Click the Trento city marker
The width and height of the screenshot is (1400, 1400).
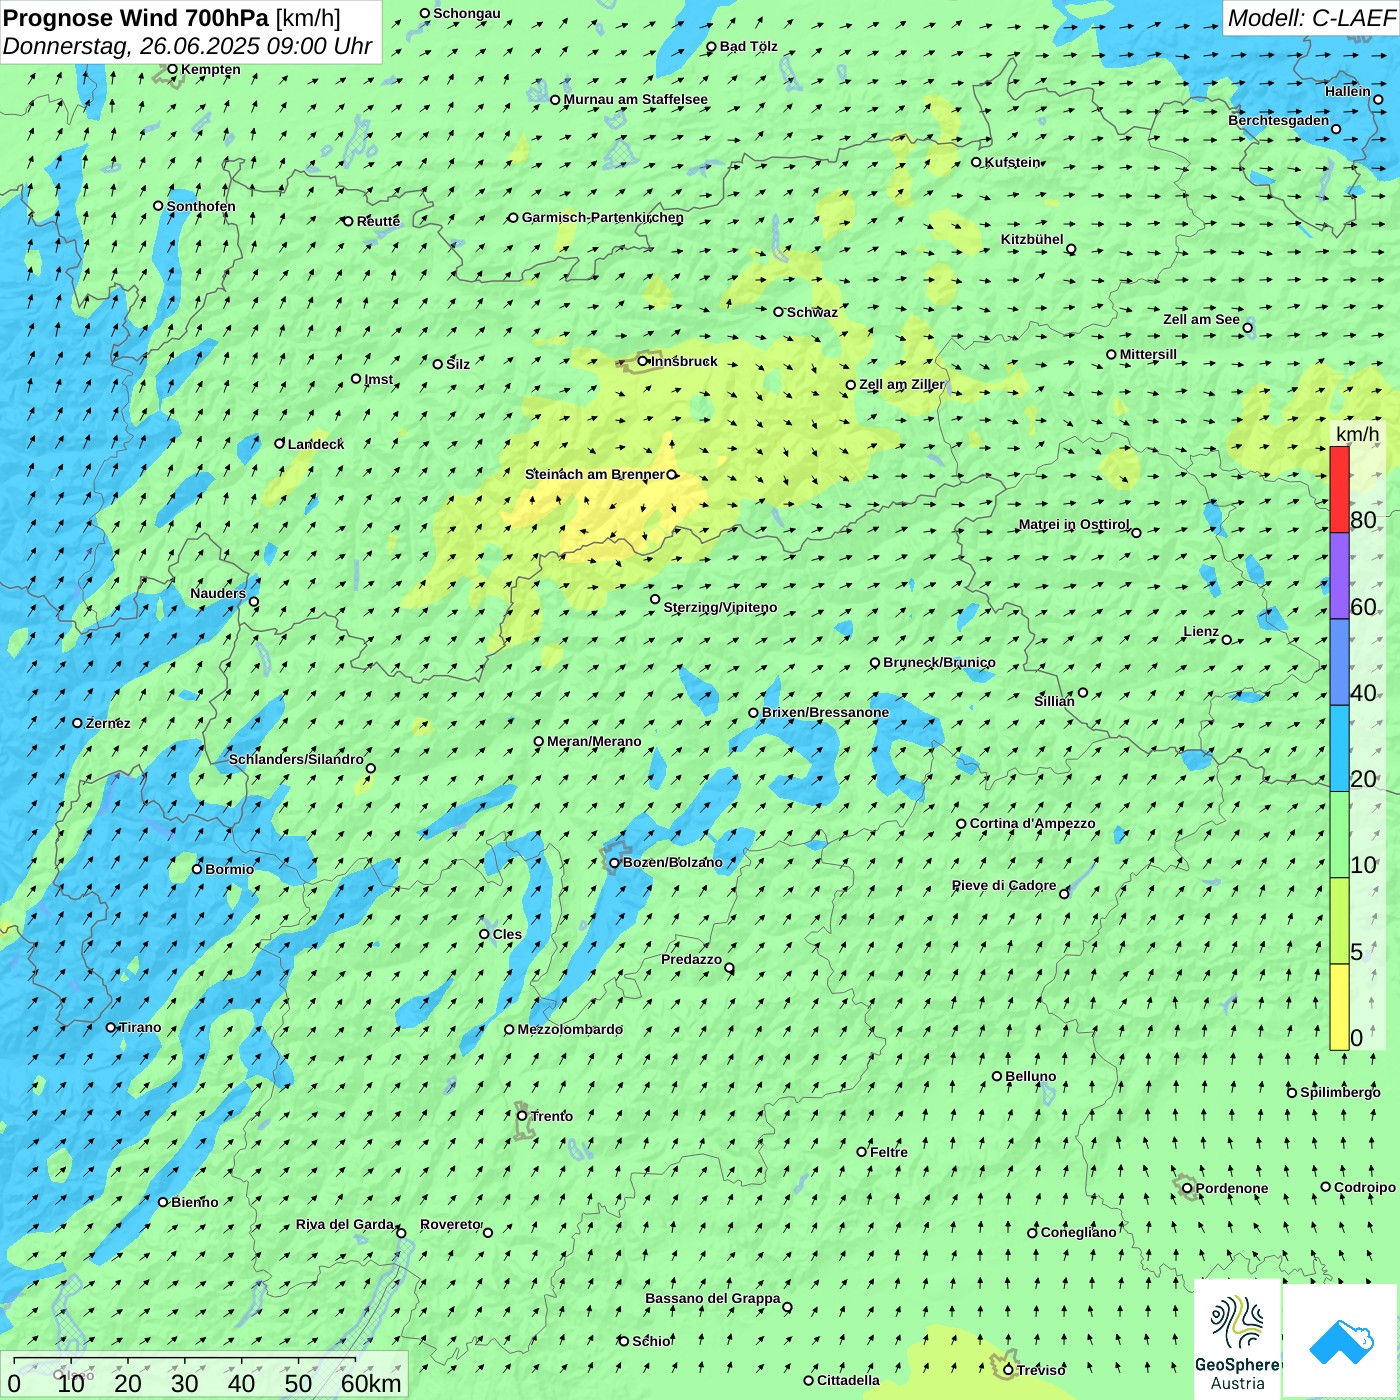tap(522, 1116)
